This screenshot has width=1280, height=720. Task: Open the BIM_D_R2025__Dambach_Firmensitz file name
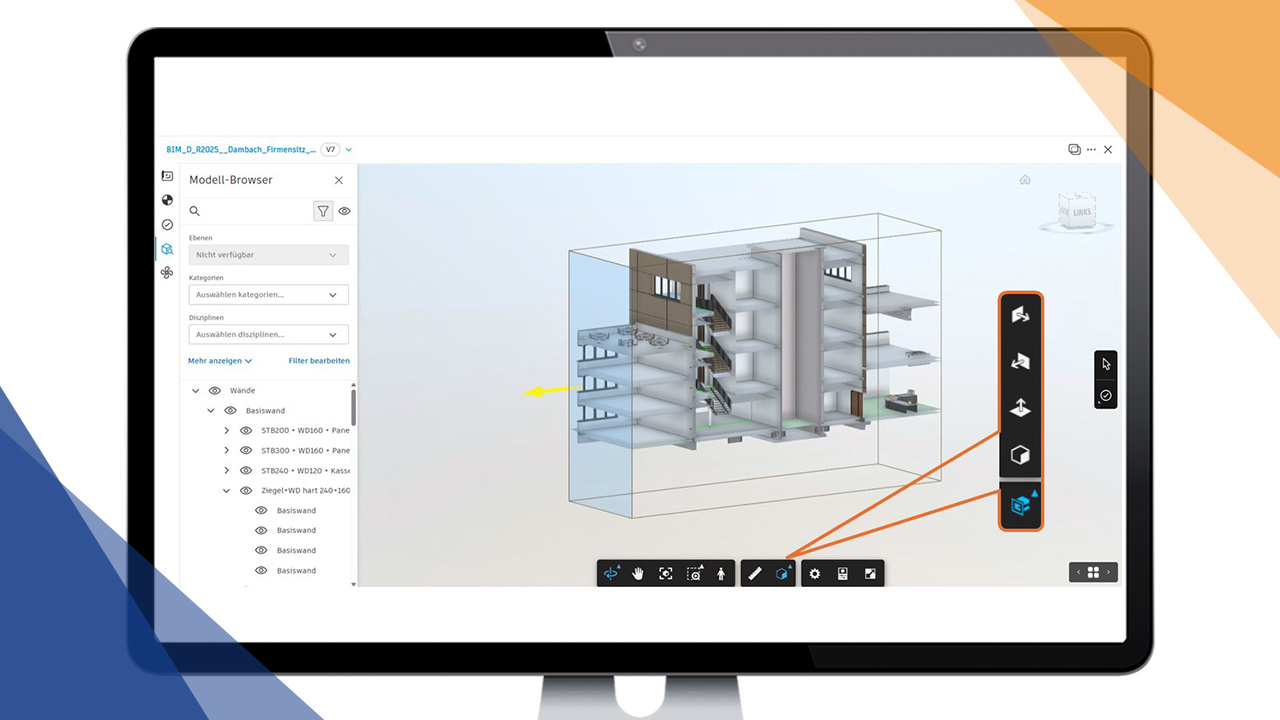tap(241, 150)
